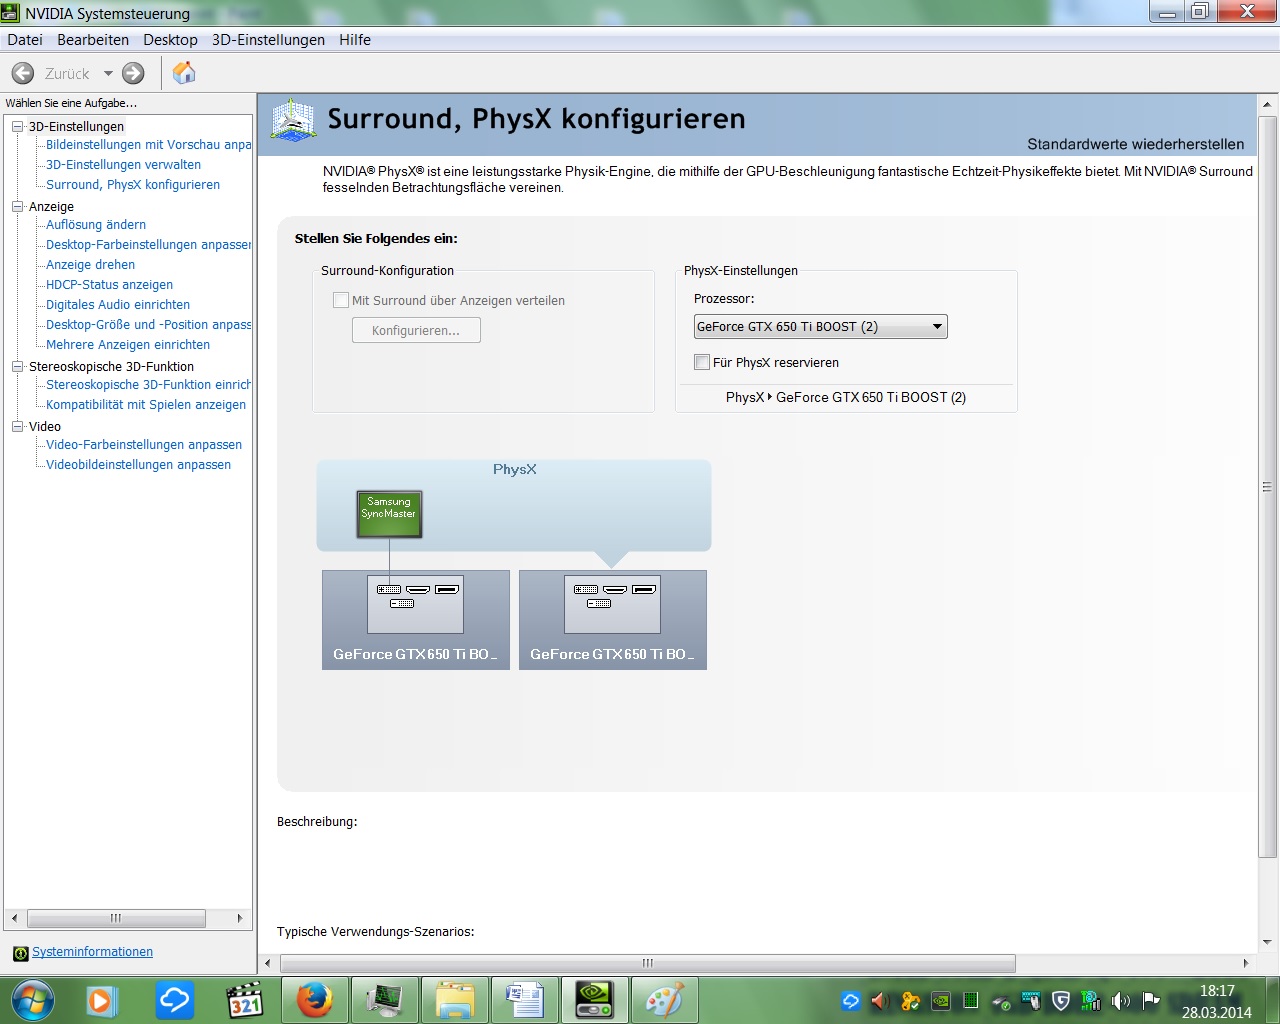Select the Samsung SyncMaster display box
This screenshot has height=1024, width=1280.
(389, 514)
